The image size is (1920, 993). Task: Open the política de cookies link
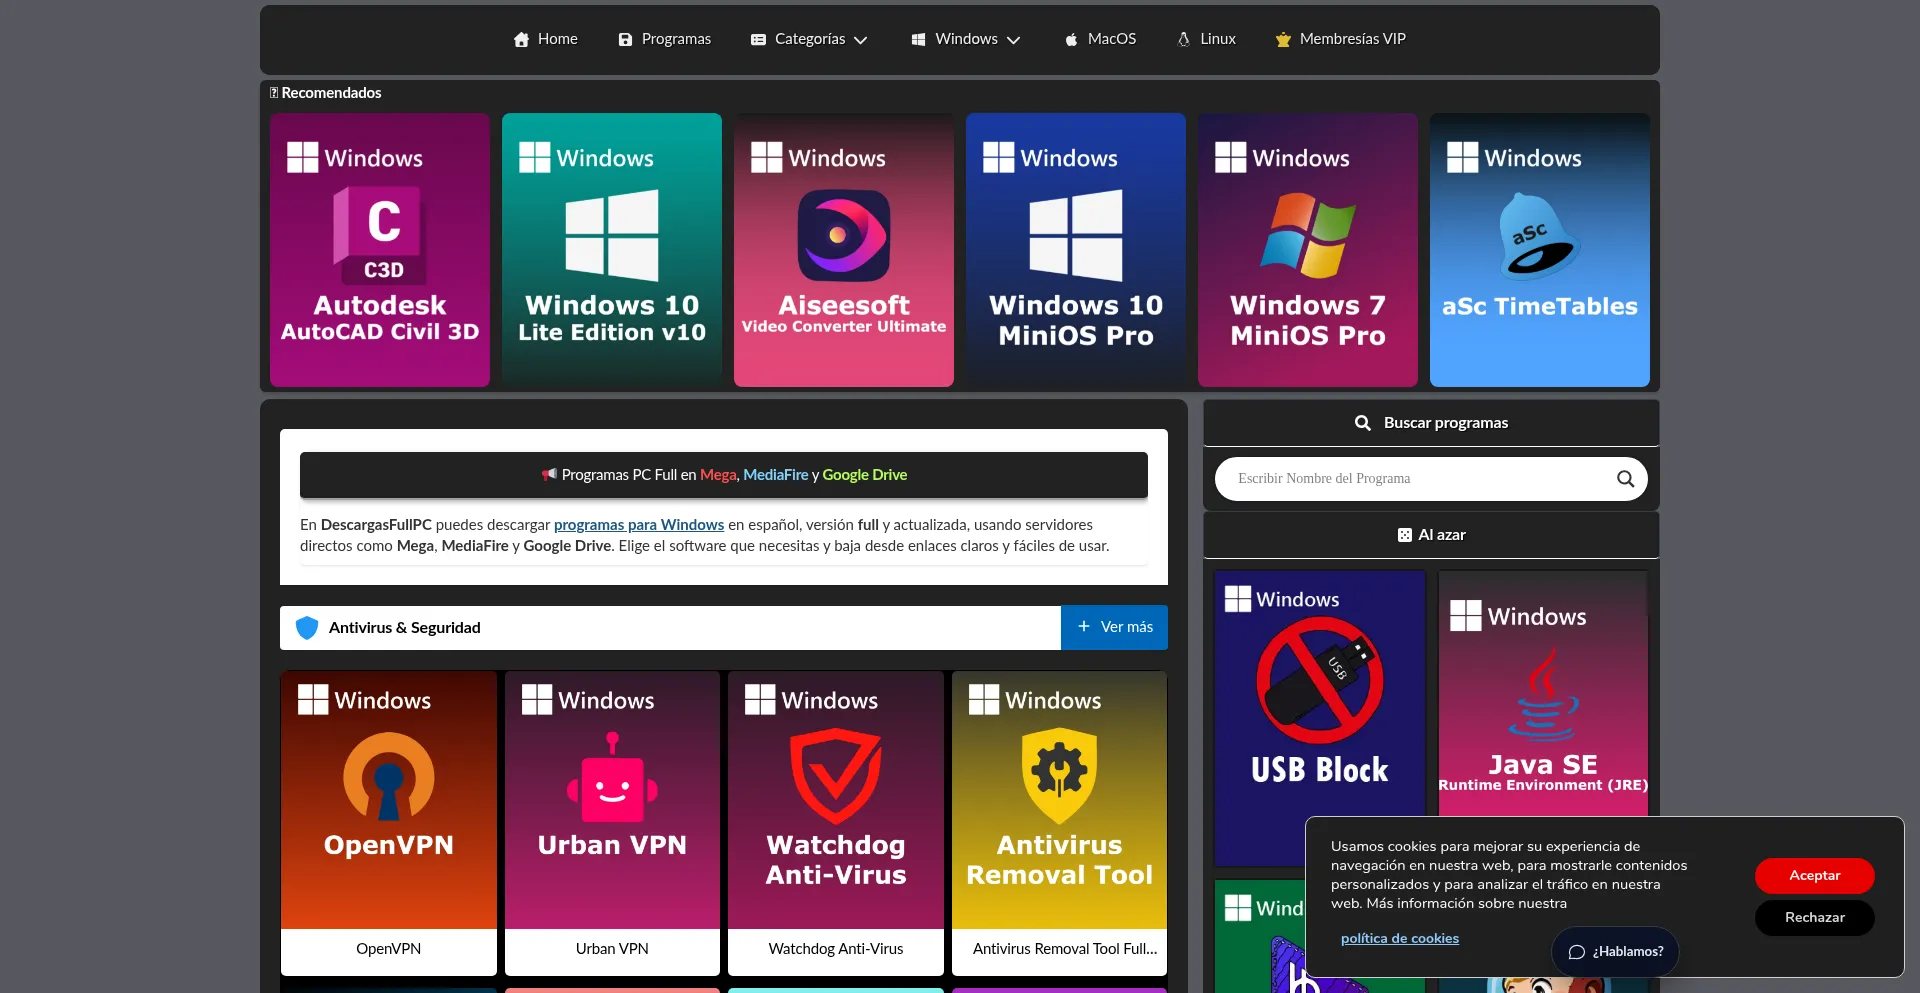click(x=1400, y=939)
